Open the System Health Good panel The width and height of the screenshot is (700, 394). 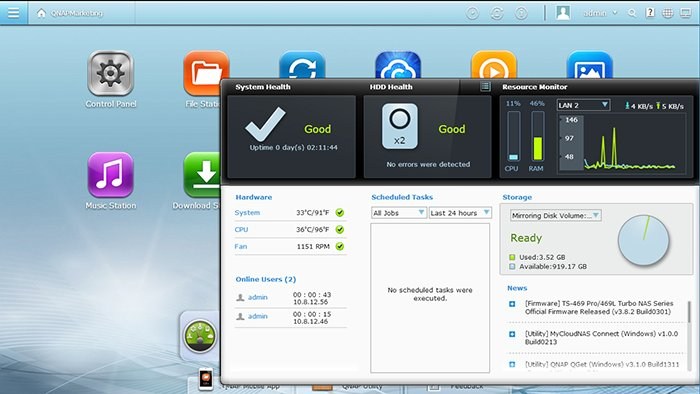(x=292, y=137)
